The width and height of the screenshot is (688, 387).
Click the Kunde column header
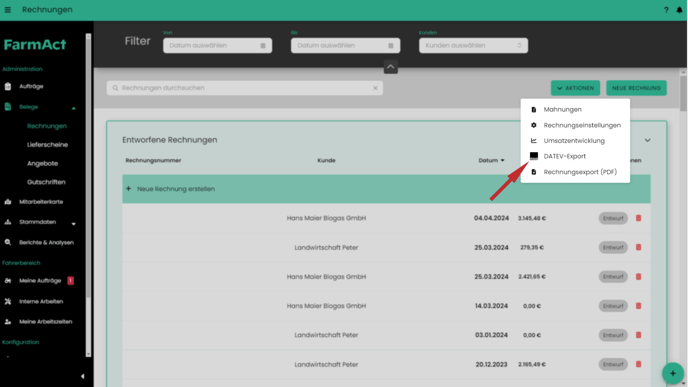[x=326, y=161]
